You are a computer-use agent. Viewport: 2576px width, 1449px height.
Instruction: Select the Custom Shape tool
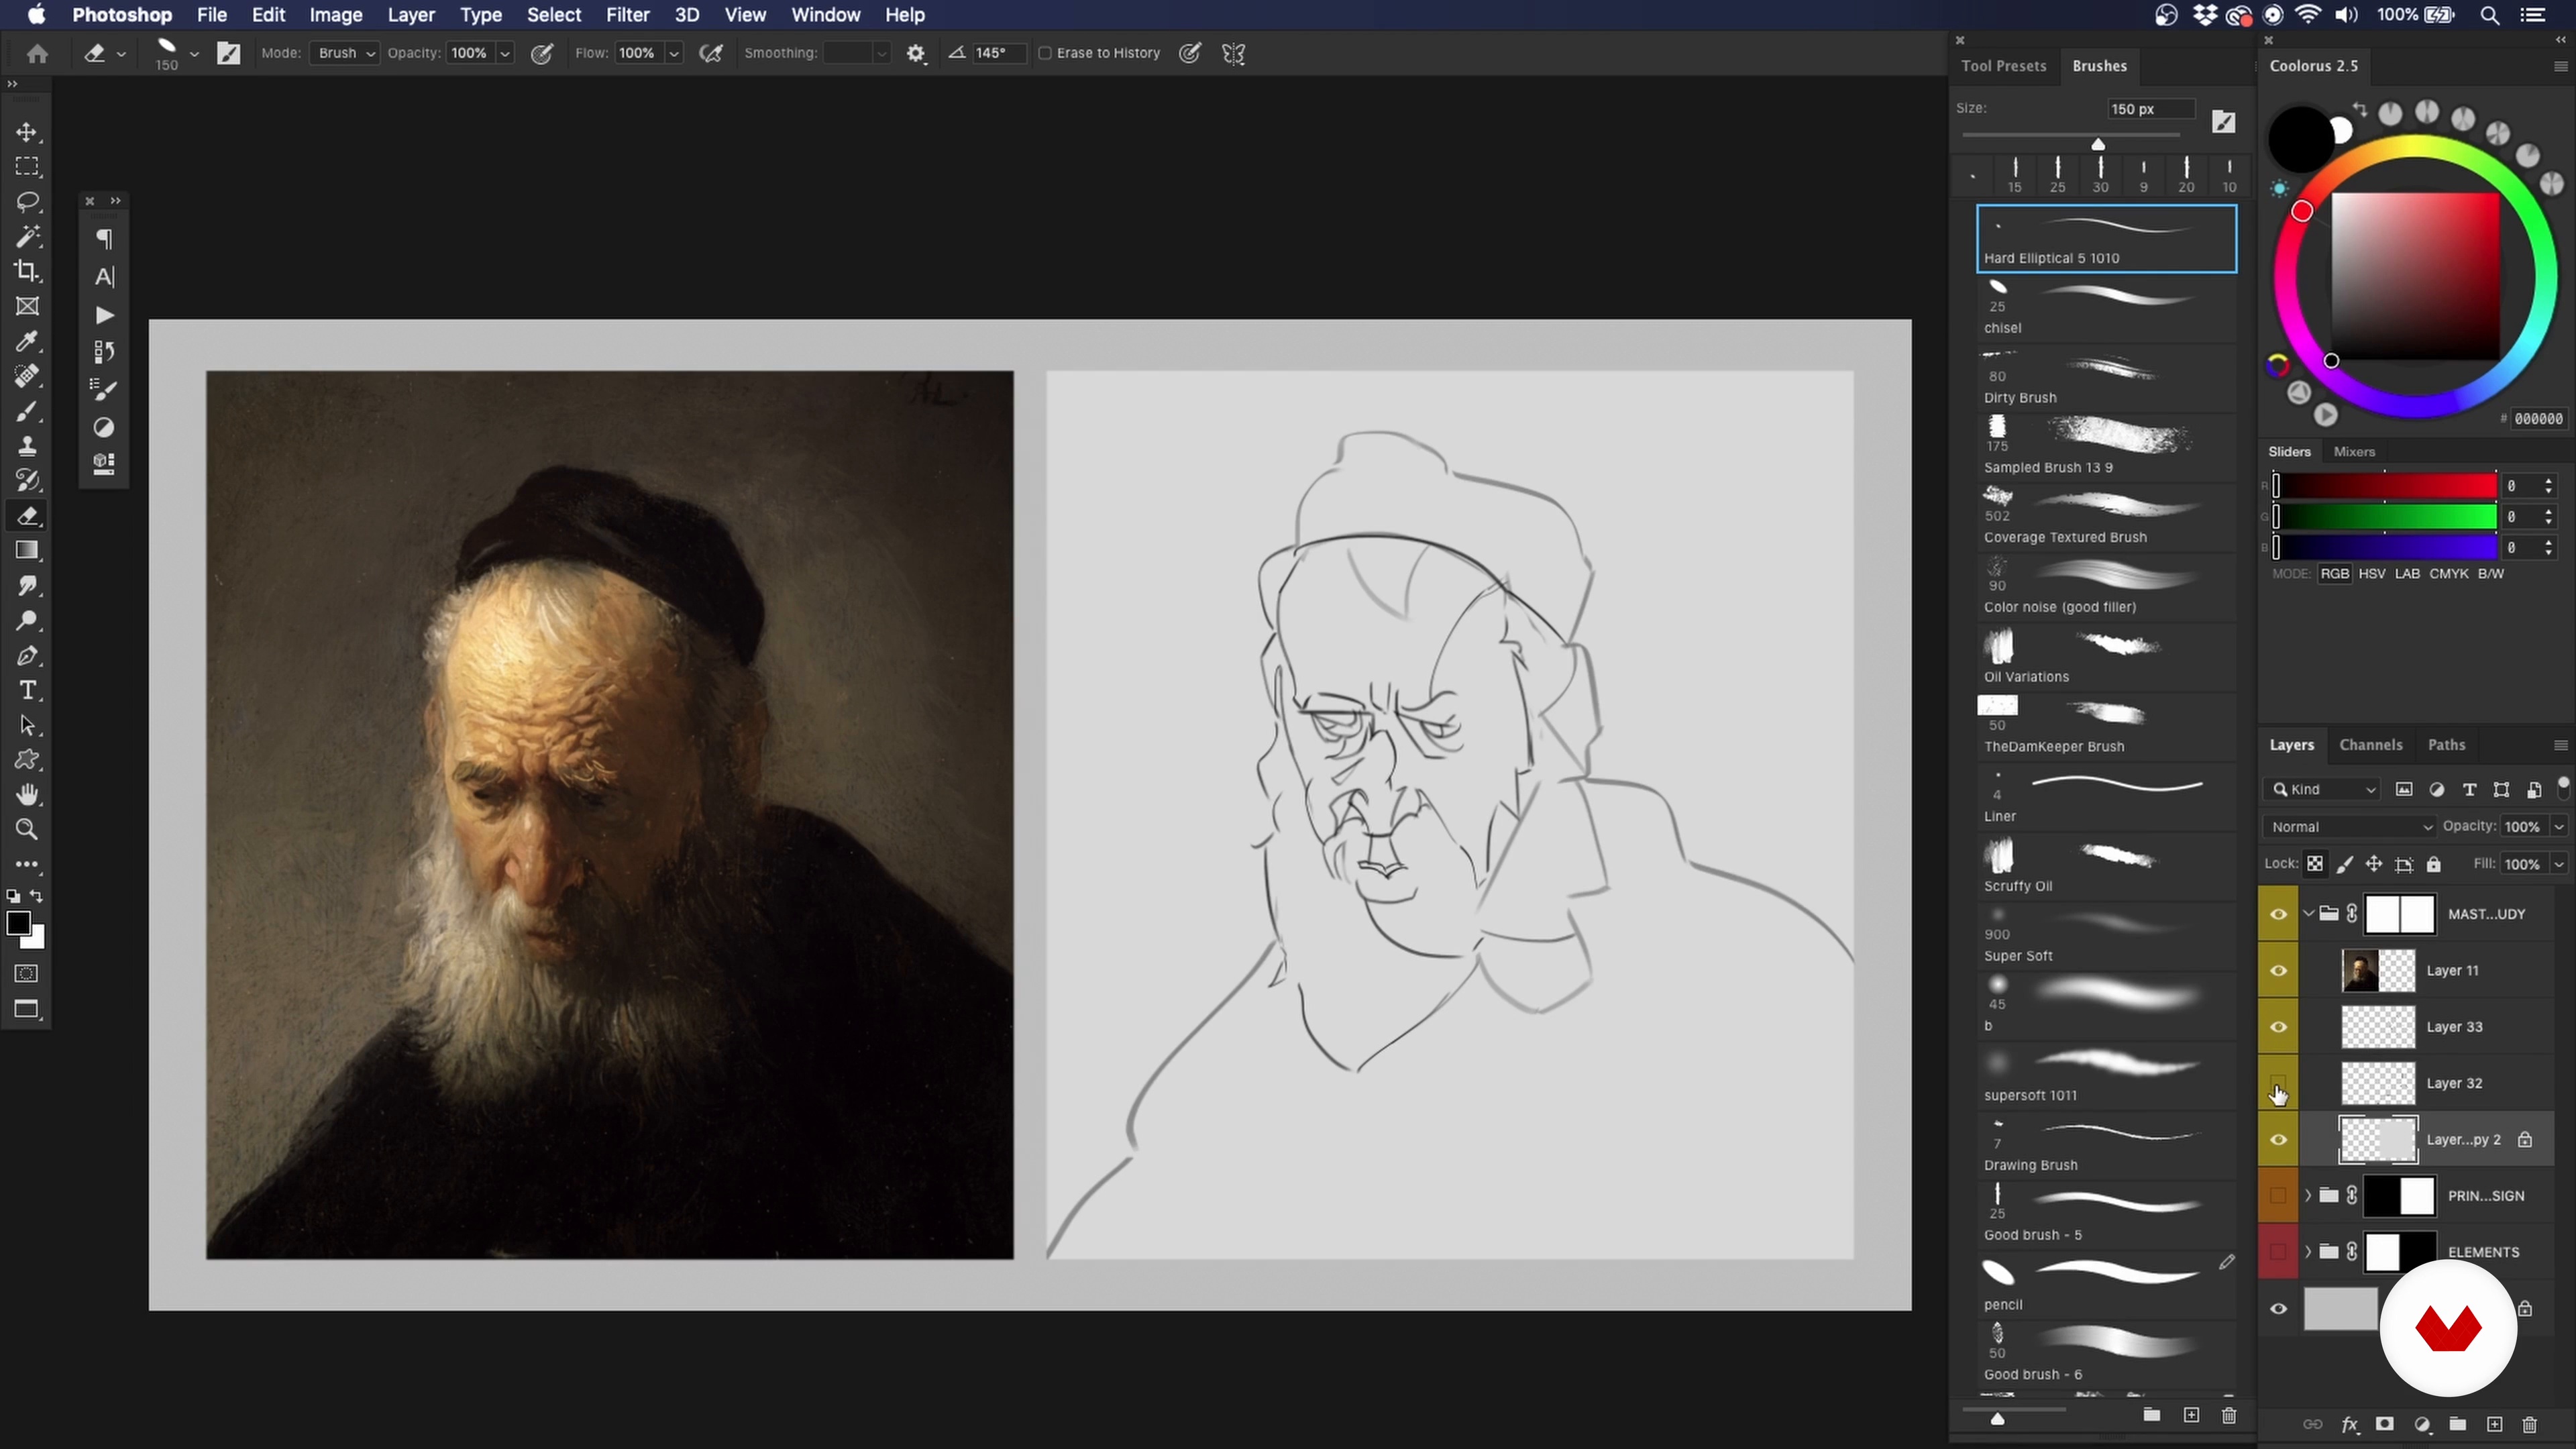[x=27, y=760]
